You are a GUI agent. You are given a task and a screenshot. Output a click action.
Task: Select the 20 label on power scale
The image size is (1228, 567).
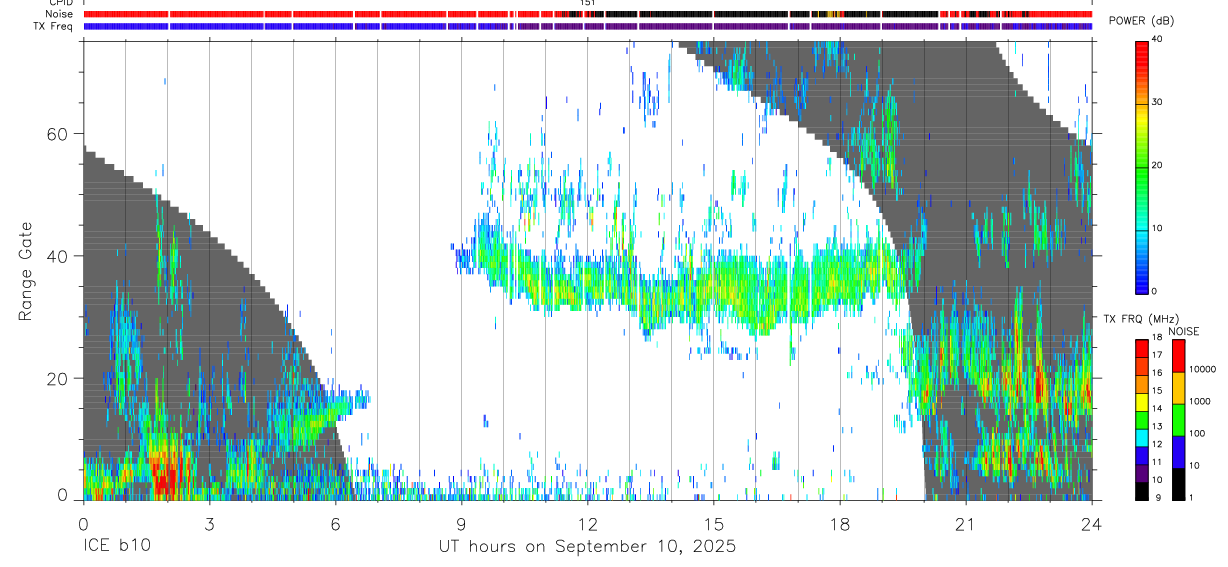point(1159,165)
